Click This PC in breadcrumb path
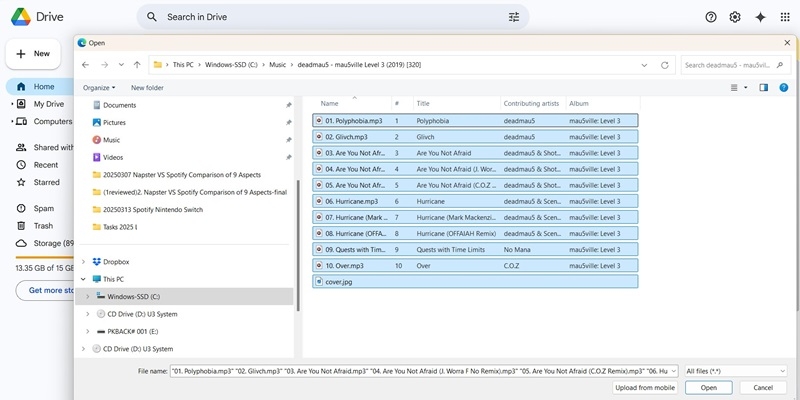 [183, 65]
